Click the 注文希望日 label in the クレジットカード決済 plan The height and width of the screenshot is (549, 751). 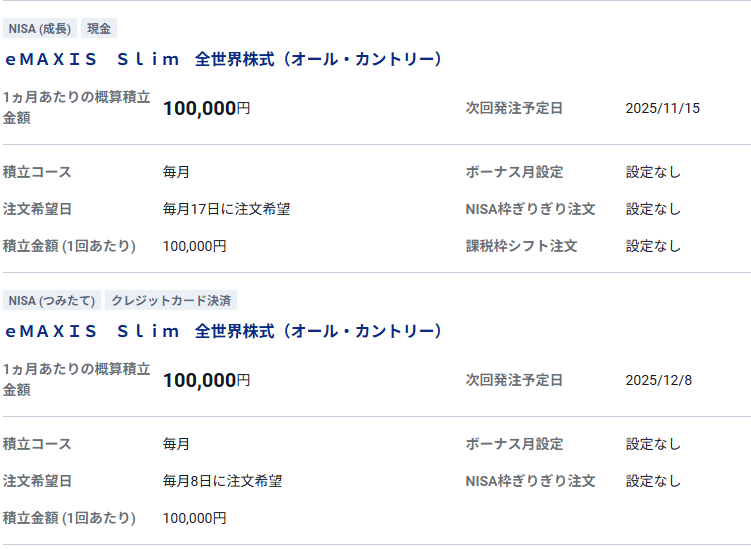pyautogui.click(x=37, y=481)
